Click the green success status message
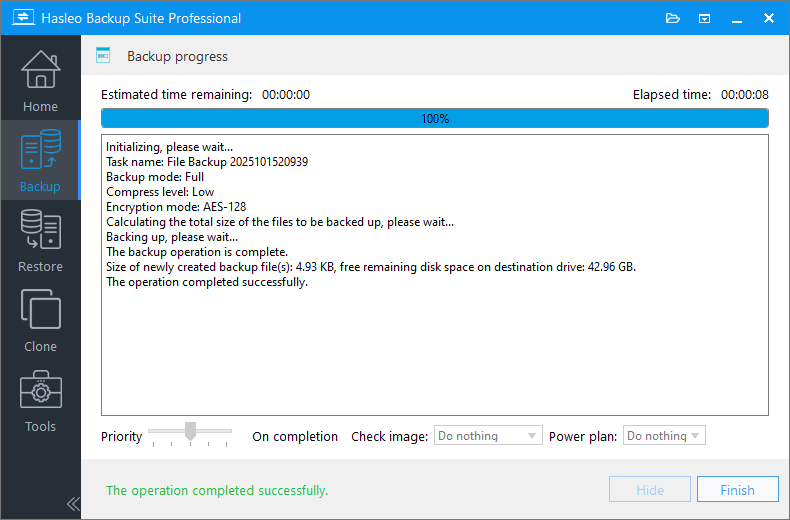This screenshot has height=520, width=790. tap(217, 490)
